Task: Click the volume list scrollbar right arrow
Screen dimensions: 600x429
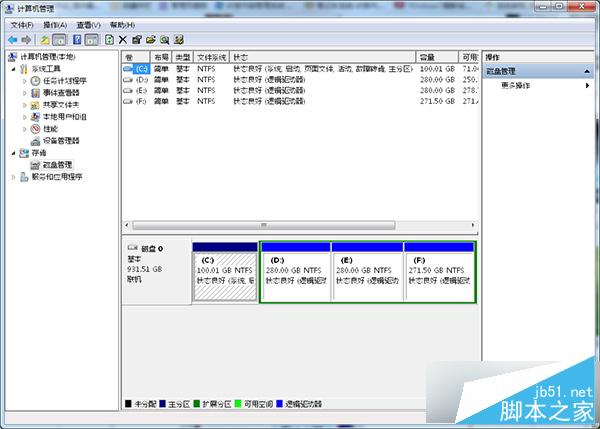Action: pos(473,225)
